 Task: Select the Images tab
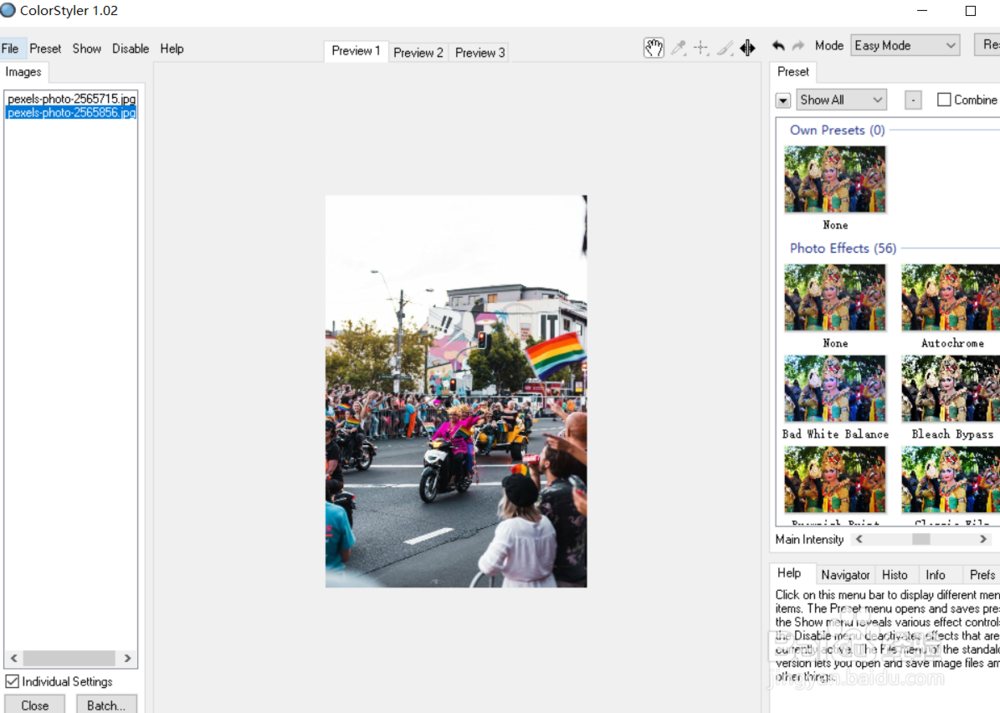click(x=24, y=72)
